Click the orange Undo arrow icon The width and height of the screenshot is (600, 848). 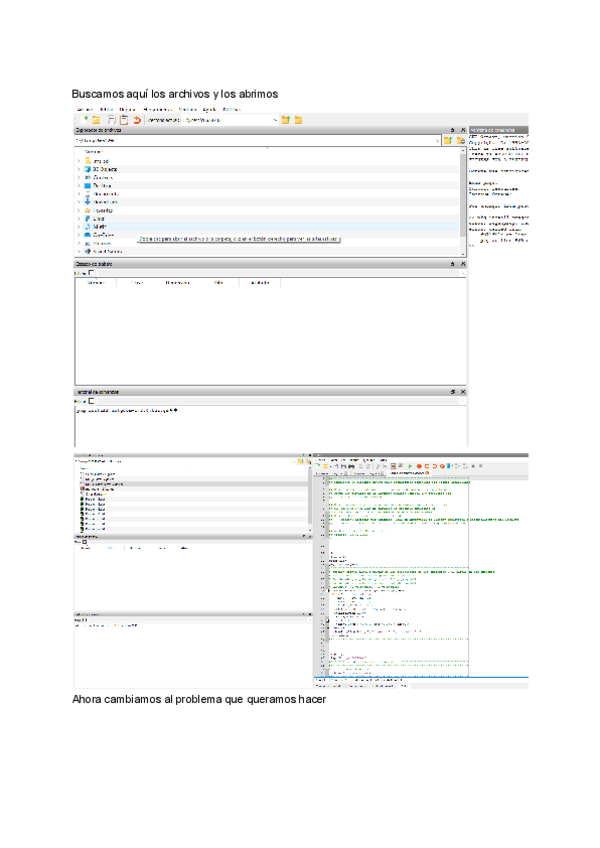click(x=137, y=120)
